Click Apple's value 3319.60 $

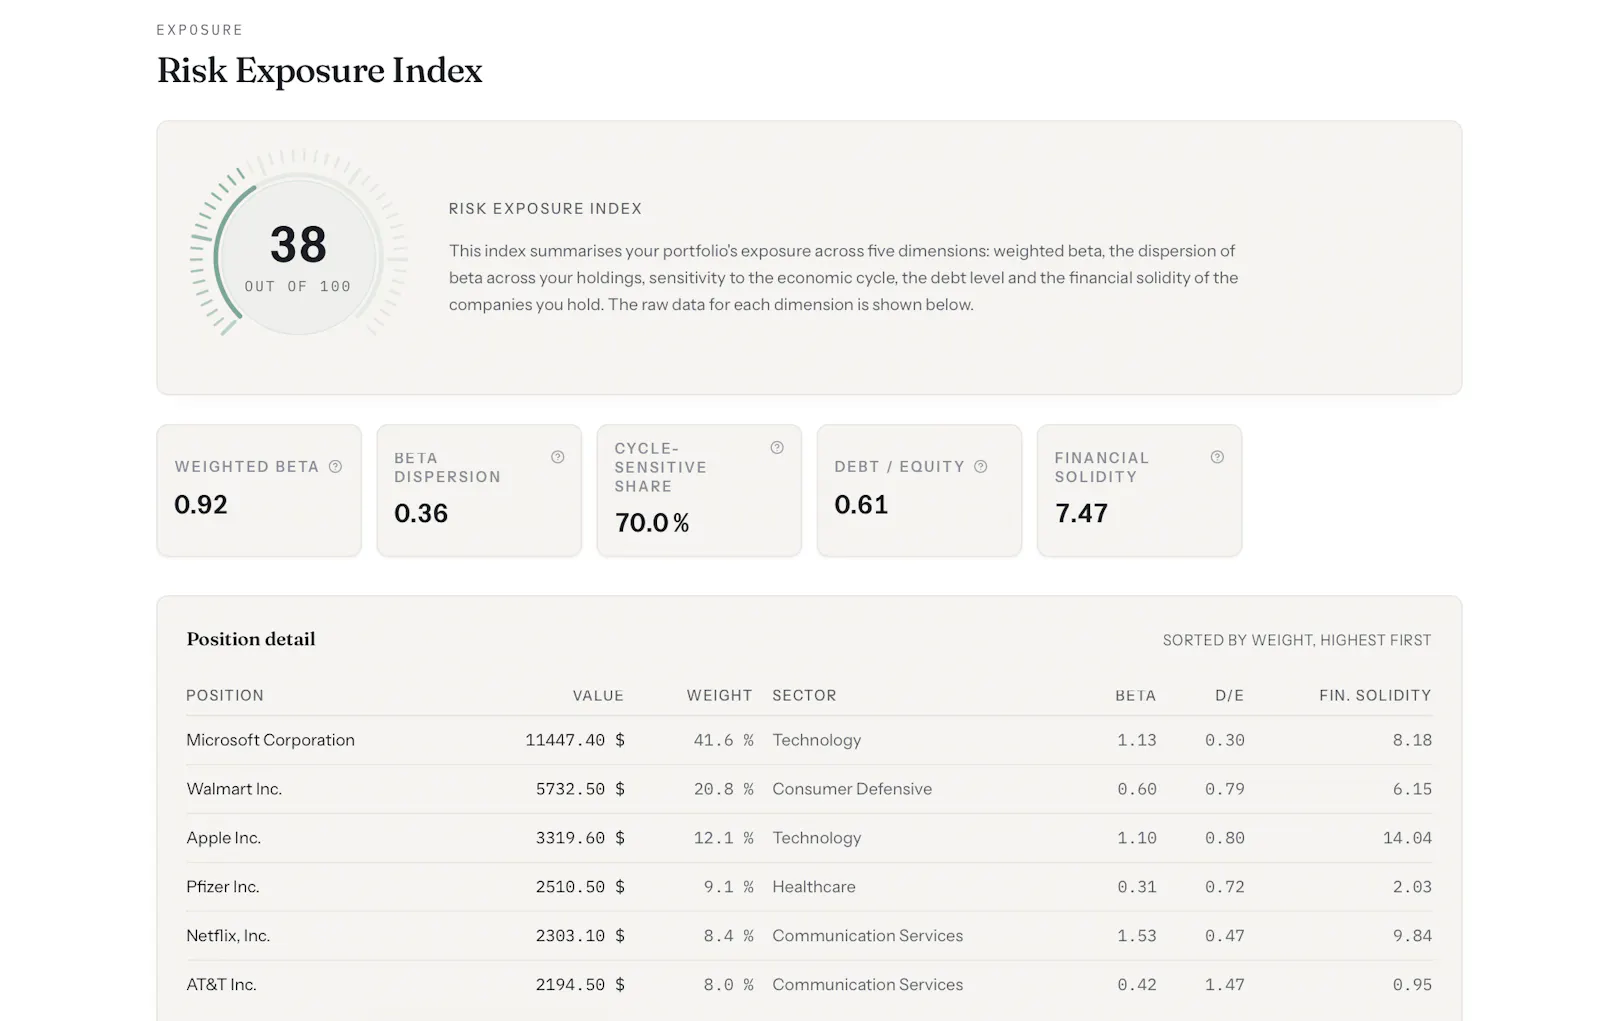[580, 838]
